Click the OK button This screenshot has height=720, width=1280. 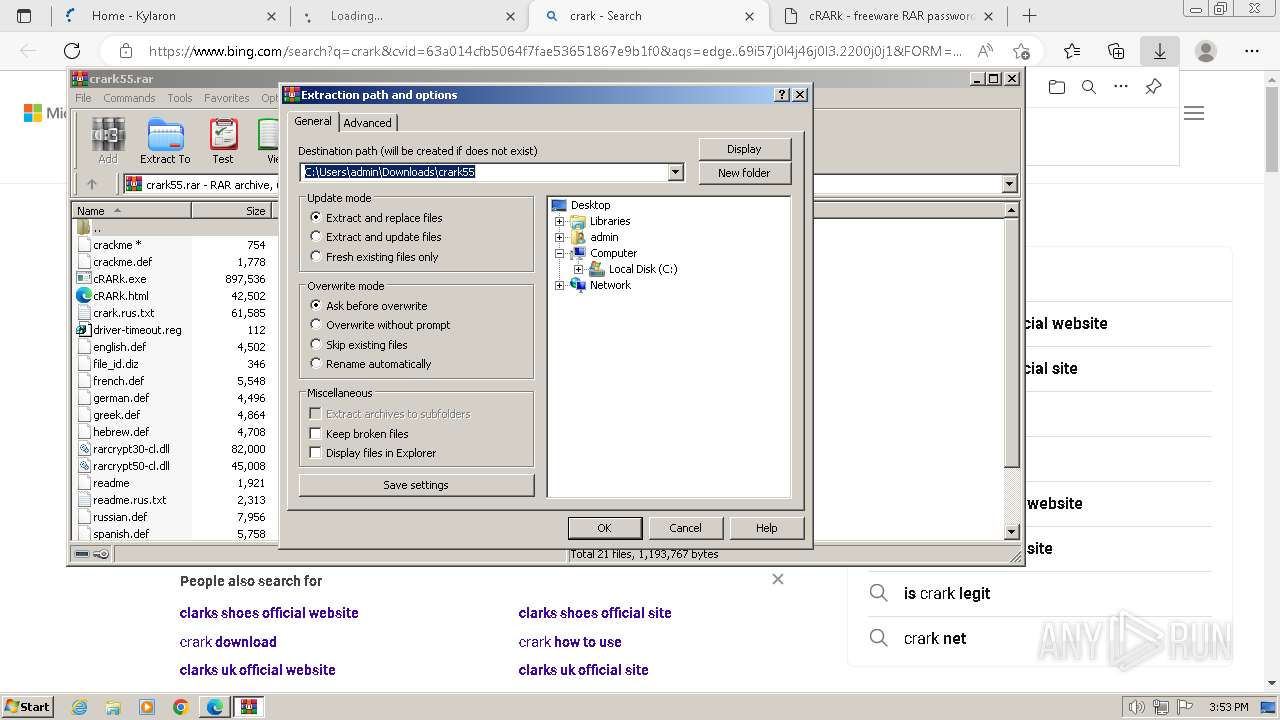(604, 528)
